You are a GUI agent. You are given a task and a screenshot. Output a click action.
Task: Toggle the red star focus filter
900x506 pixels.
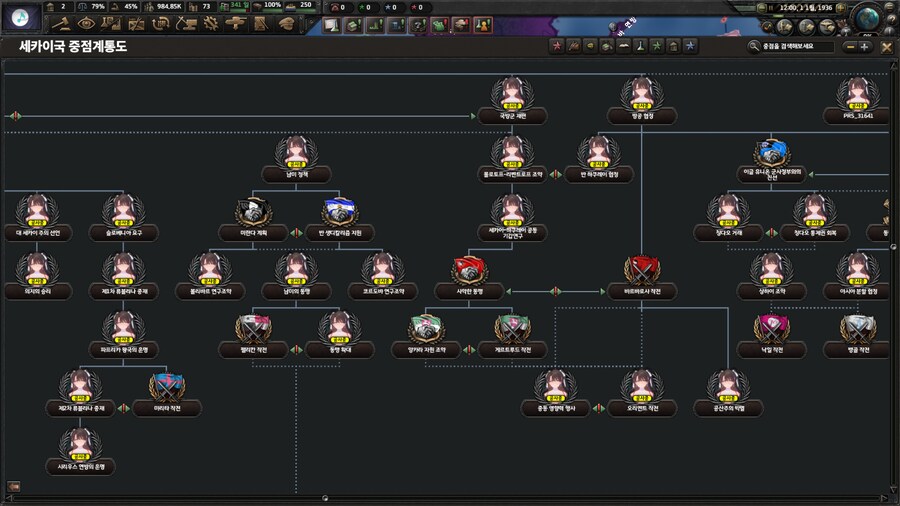tap(556, 46)
